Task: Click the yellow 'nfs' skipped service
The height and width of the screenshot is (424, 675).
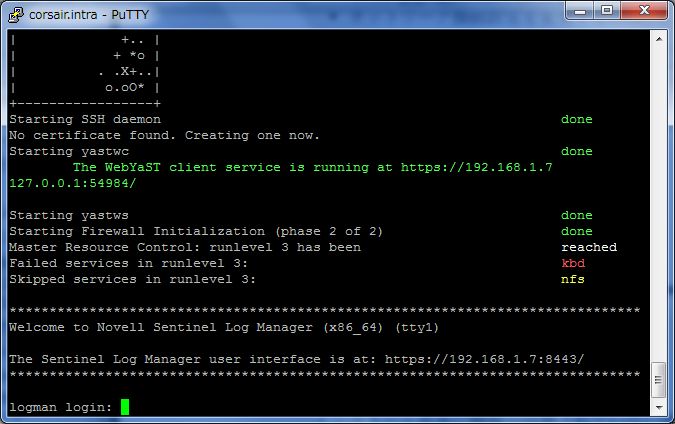Action: pyautogui.click(x=573, y=279)
